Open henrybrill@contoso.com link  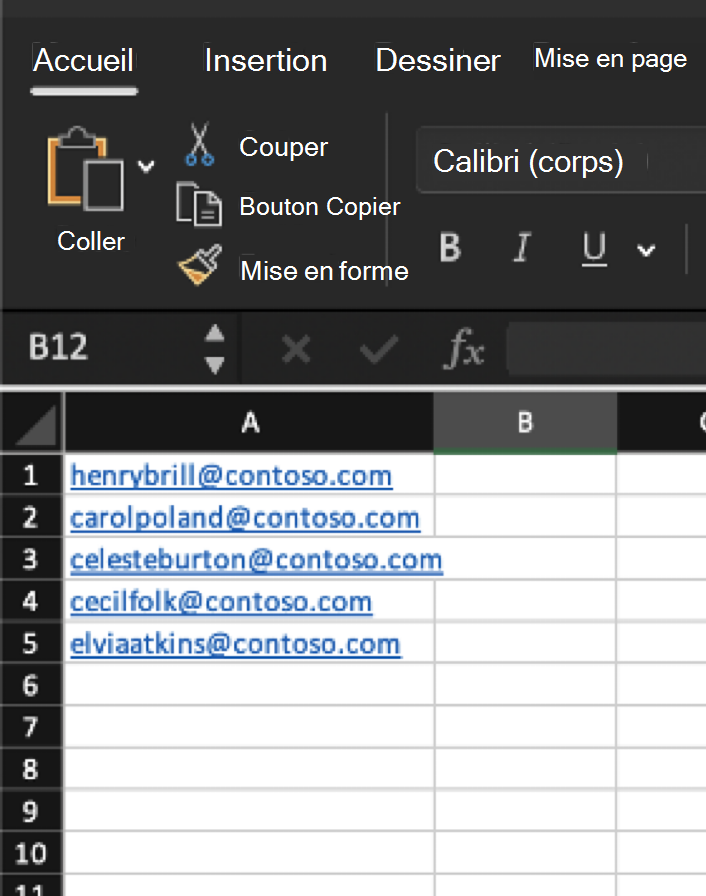tap(231, 475)
